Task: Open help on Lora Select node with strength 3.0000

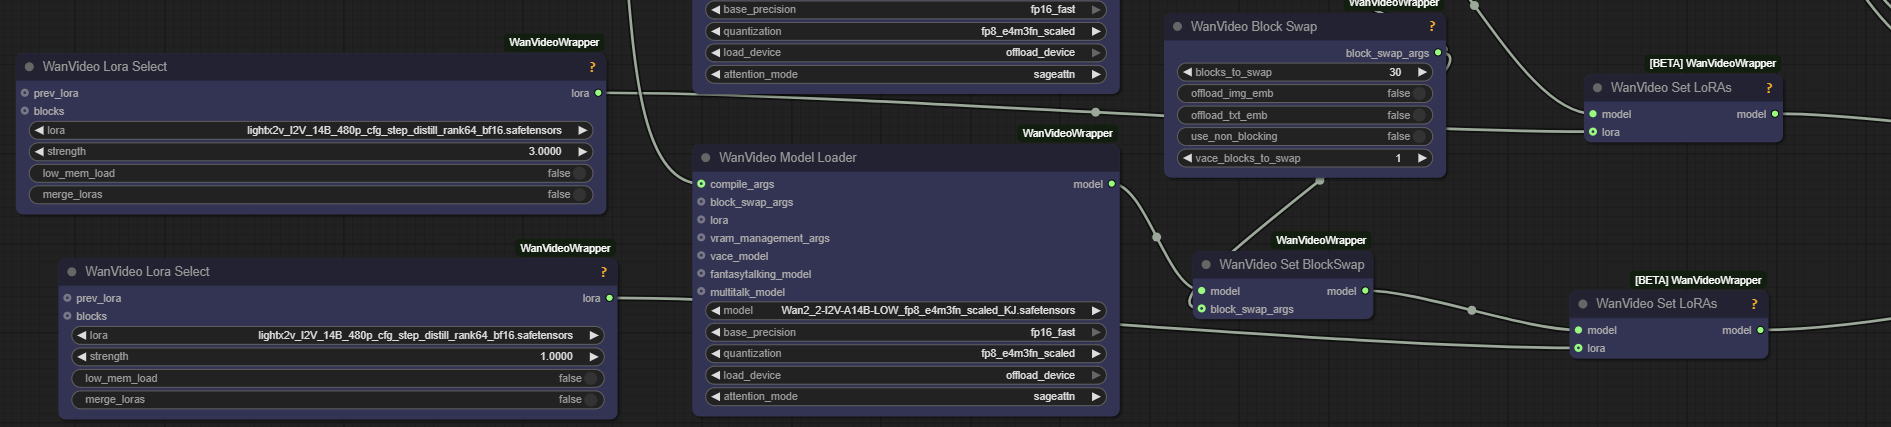Action: [592, 67]
